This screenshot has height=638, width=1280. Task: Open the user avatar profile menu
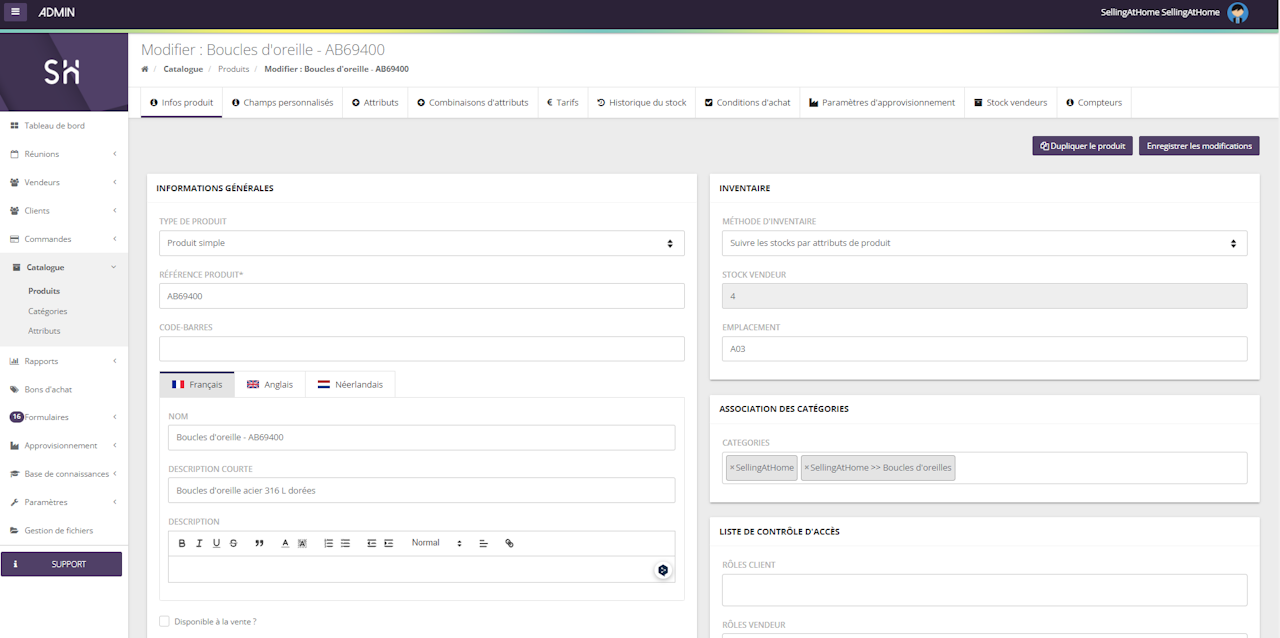tap(1237, 13)
